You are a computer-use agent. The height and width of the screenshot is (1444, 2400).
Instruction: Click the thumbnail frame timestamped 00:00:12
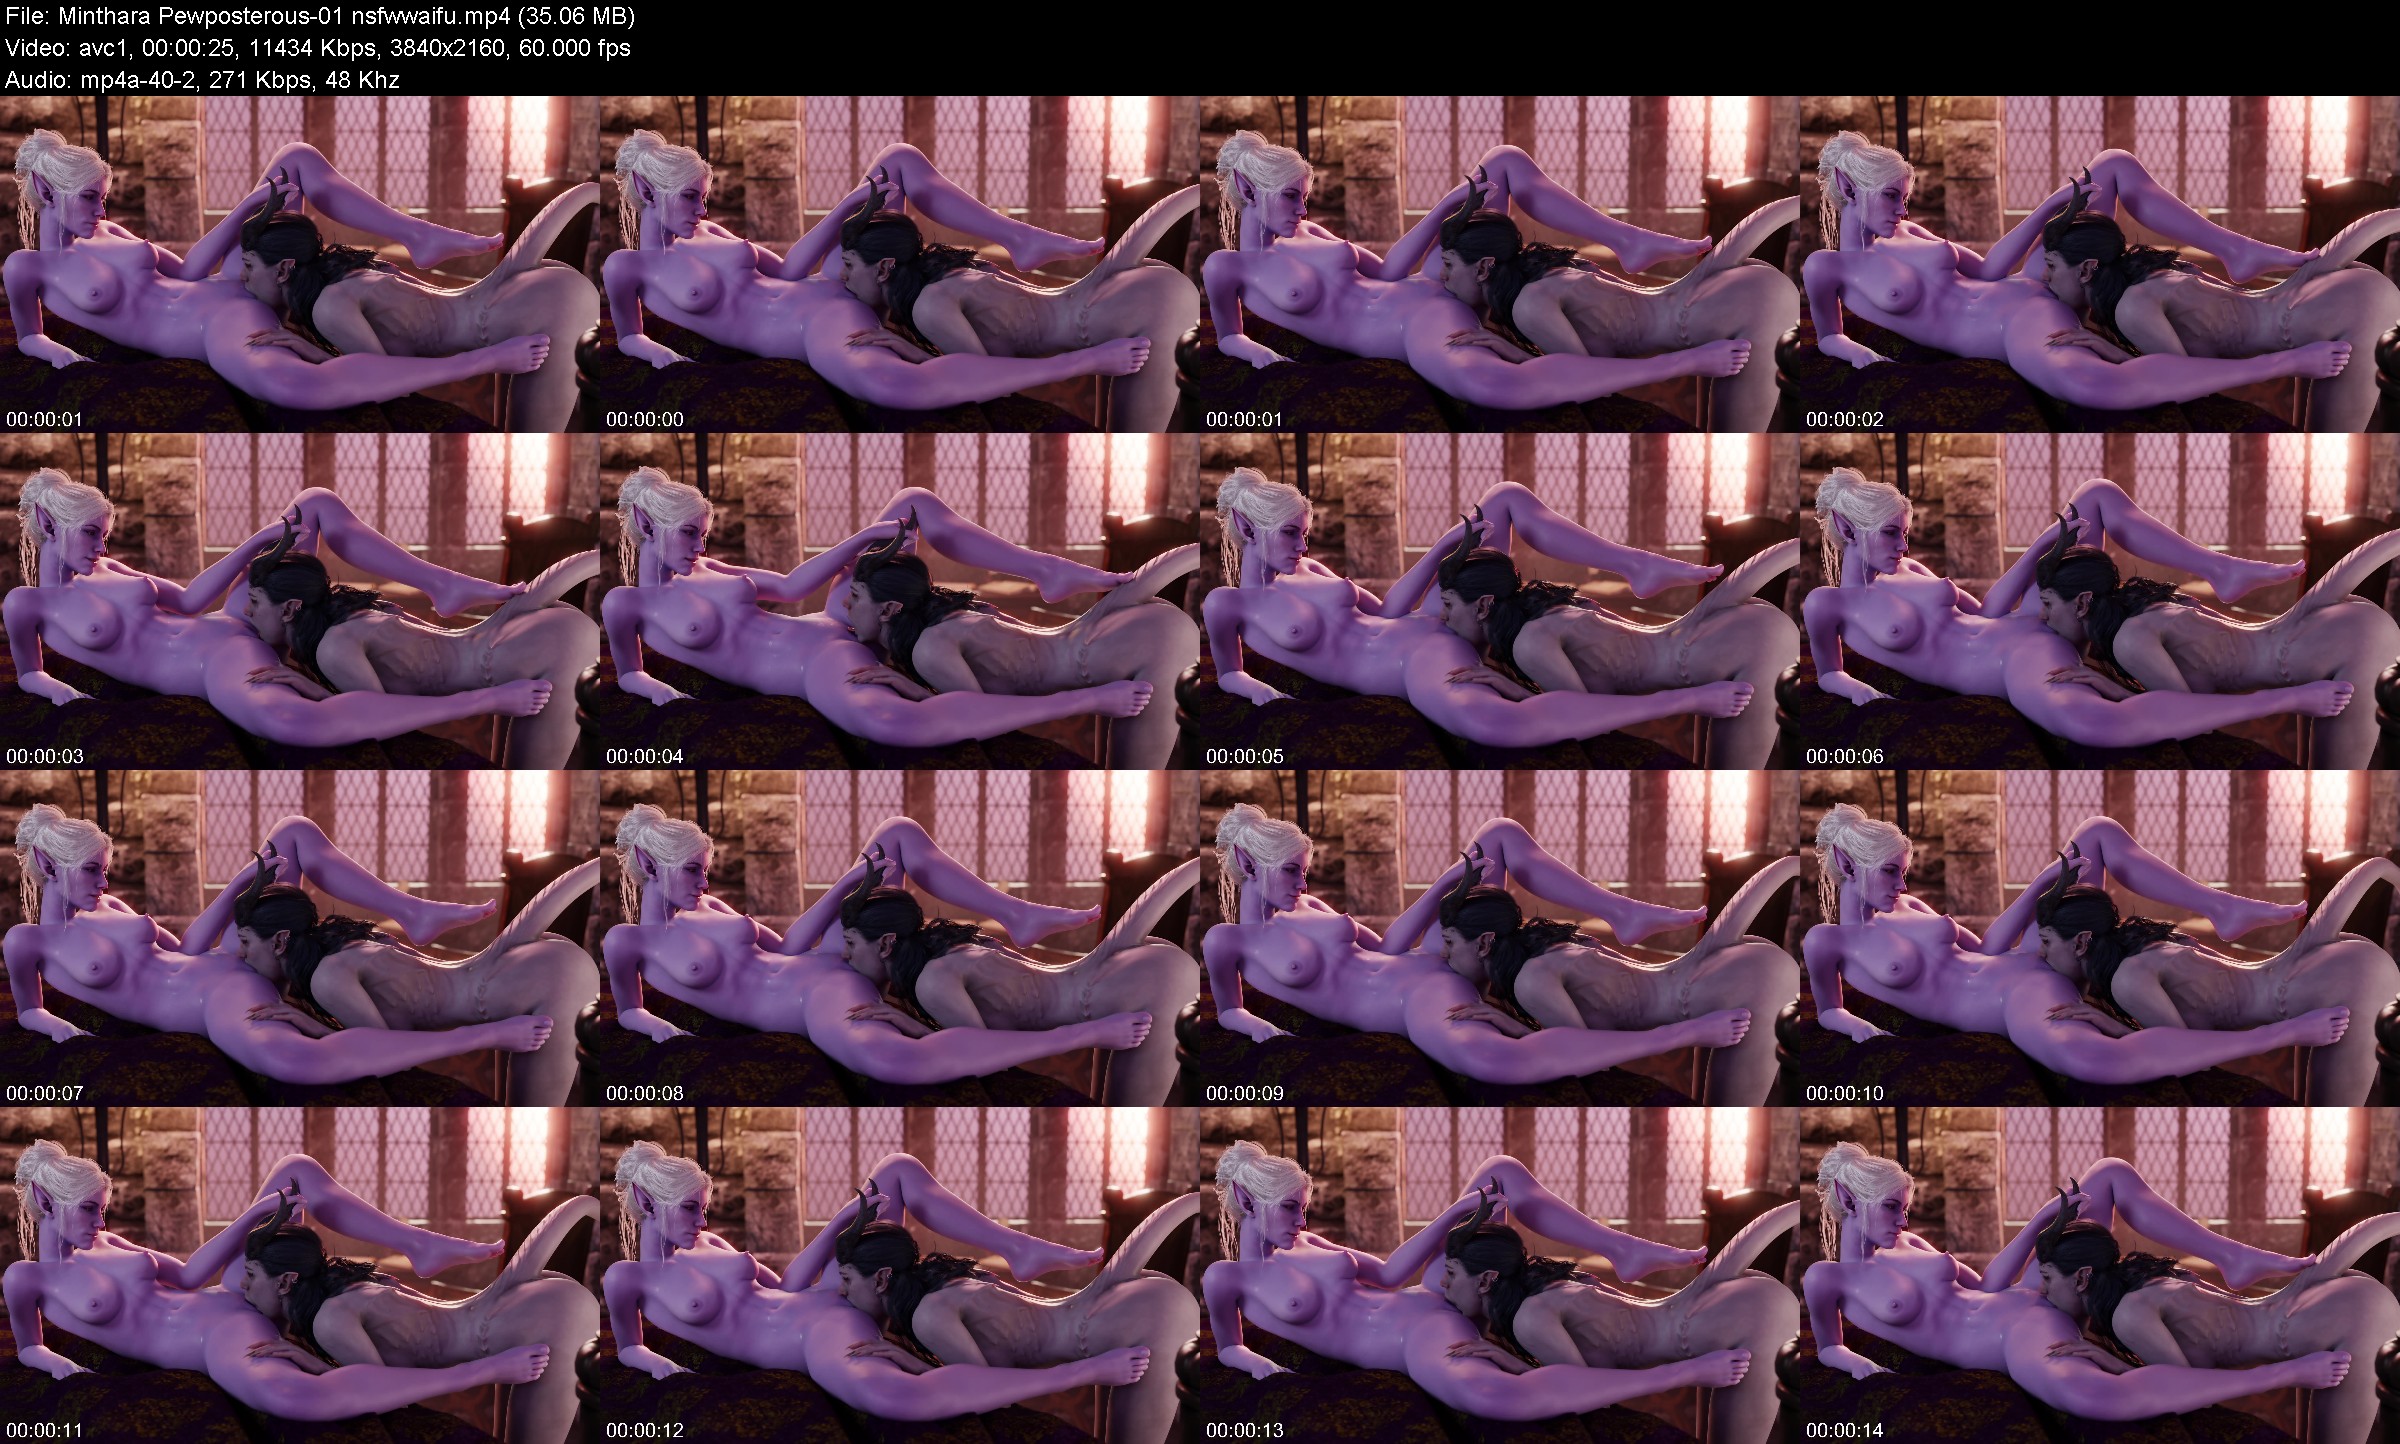(x=900, y=1275)
